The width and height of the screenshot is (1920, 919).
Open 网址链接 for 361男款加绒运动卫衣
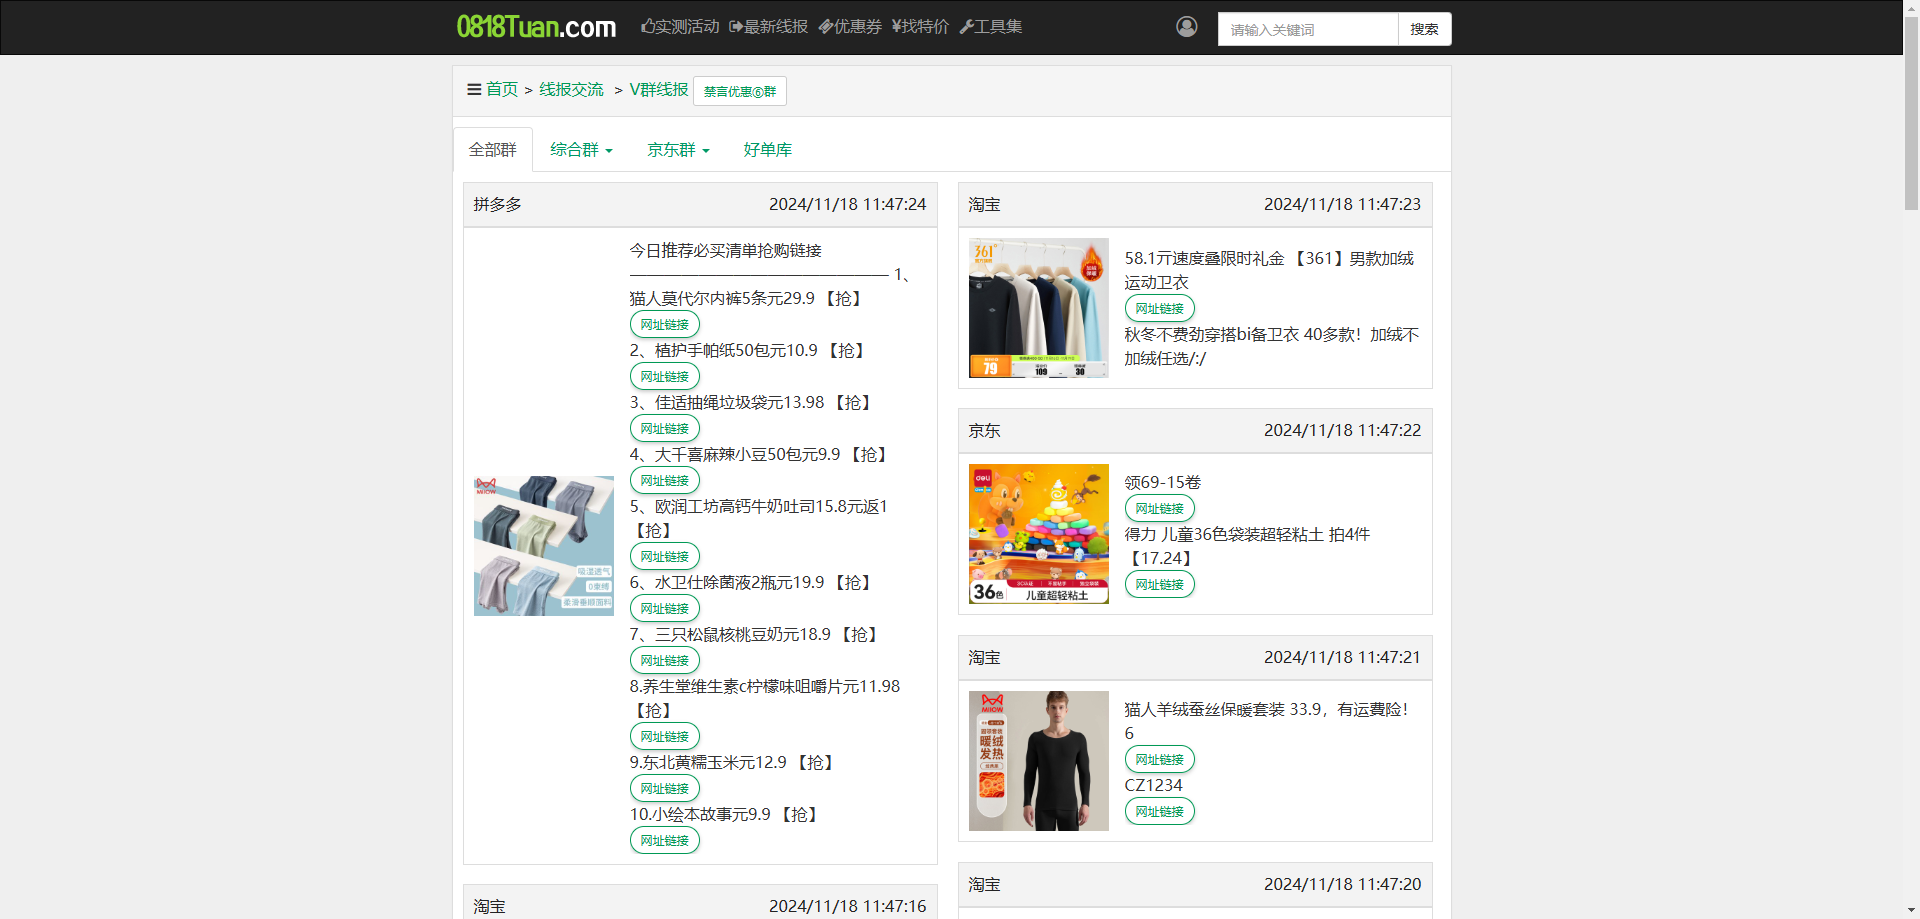point(1159,309)
